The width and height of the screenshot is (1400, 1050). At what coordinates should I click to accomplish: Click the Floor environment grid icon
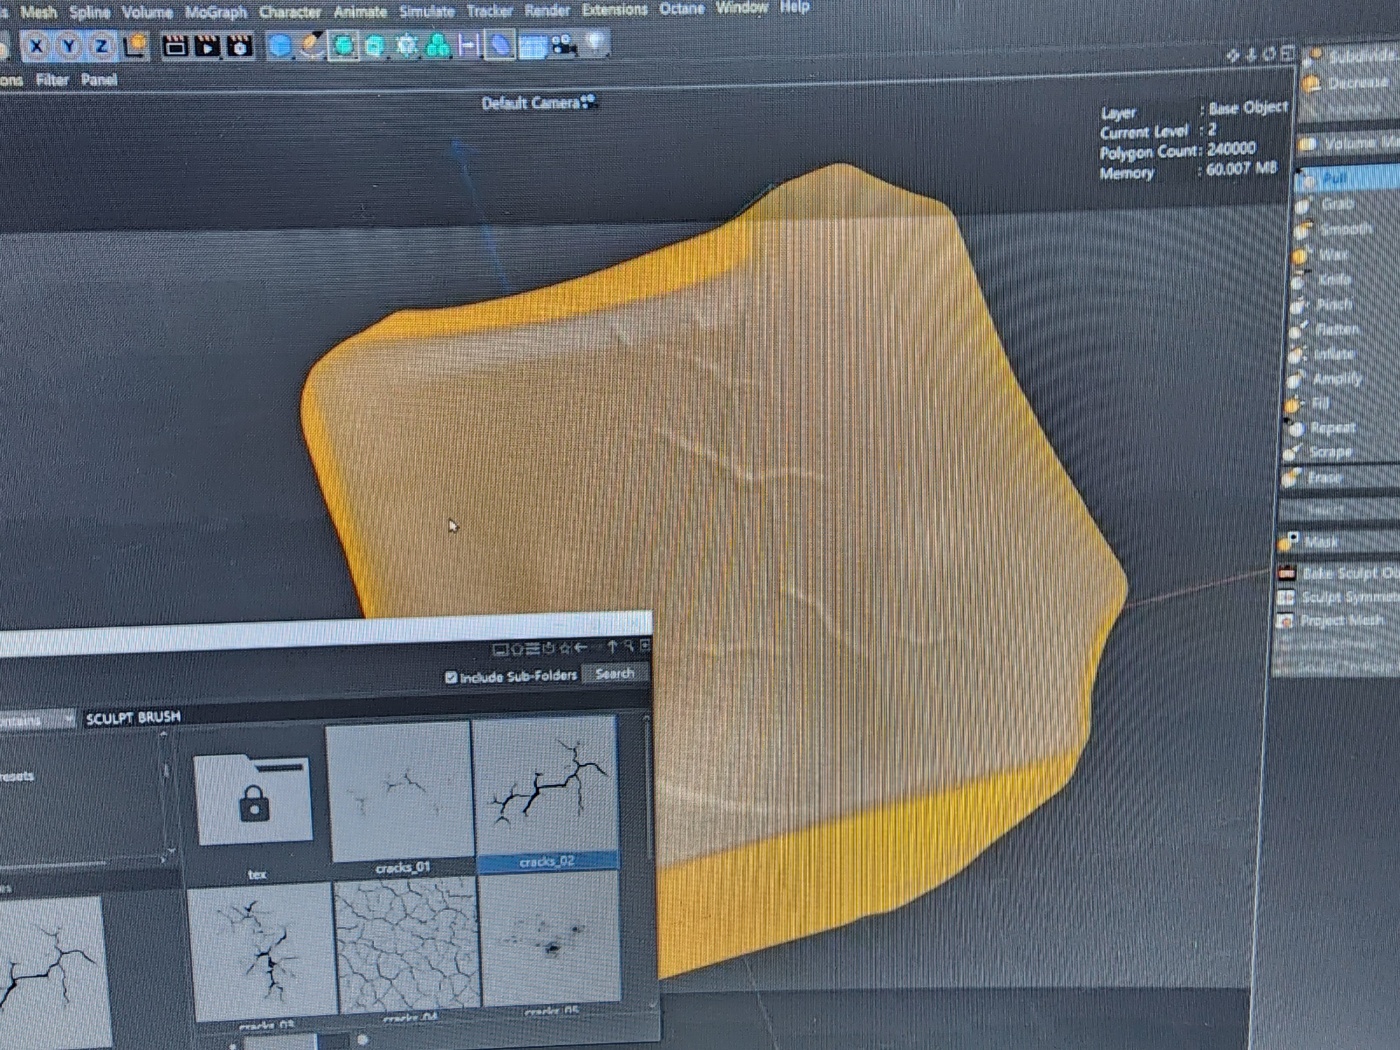click(532, 45)
